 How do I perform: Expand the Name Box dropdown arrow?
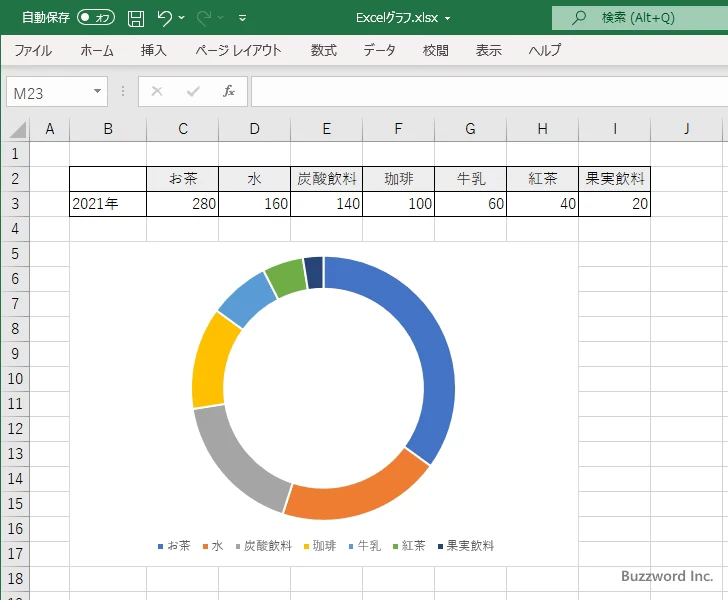[x=98, y=91]
